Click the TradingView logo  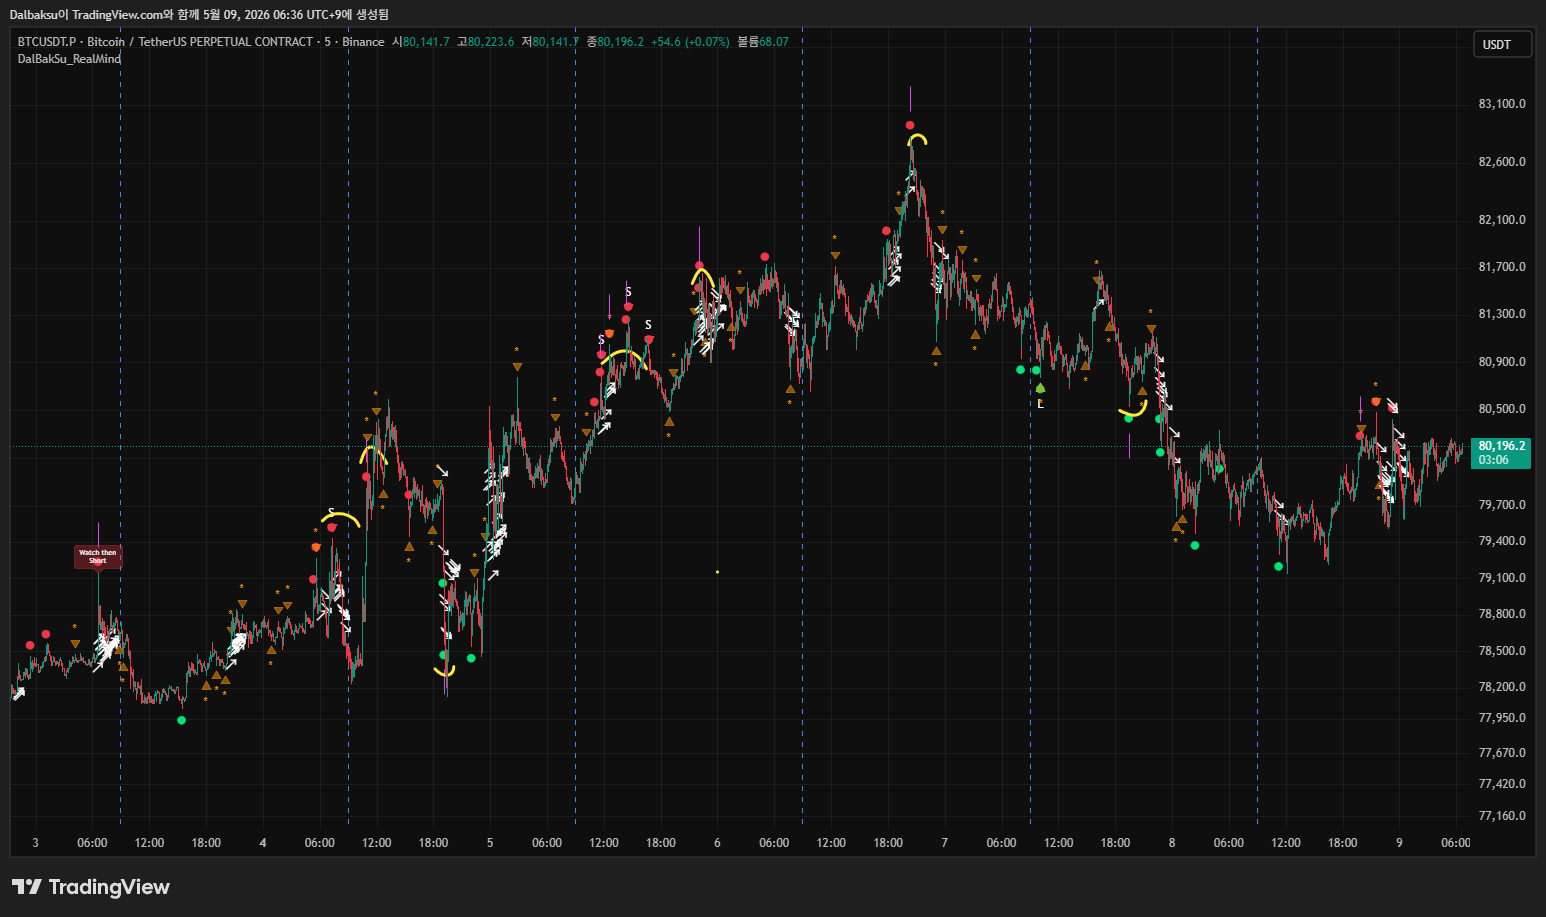click(91, 887)
